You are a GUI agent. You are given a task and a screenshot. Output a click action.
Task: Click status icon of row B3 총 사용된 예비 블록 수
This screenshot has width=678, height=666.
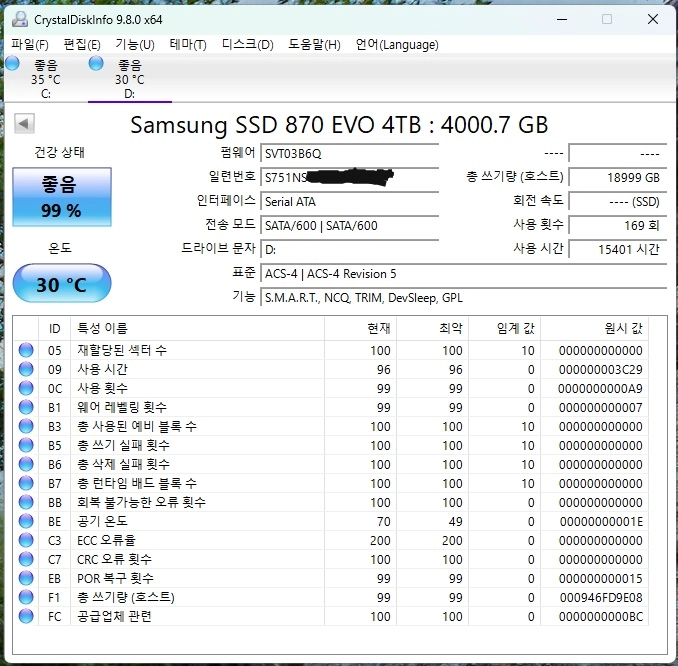click(x=26, y=426)
